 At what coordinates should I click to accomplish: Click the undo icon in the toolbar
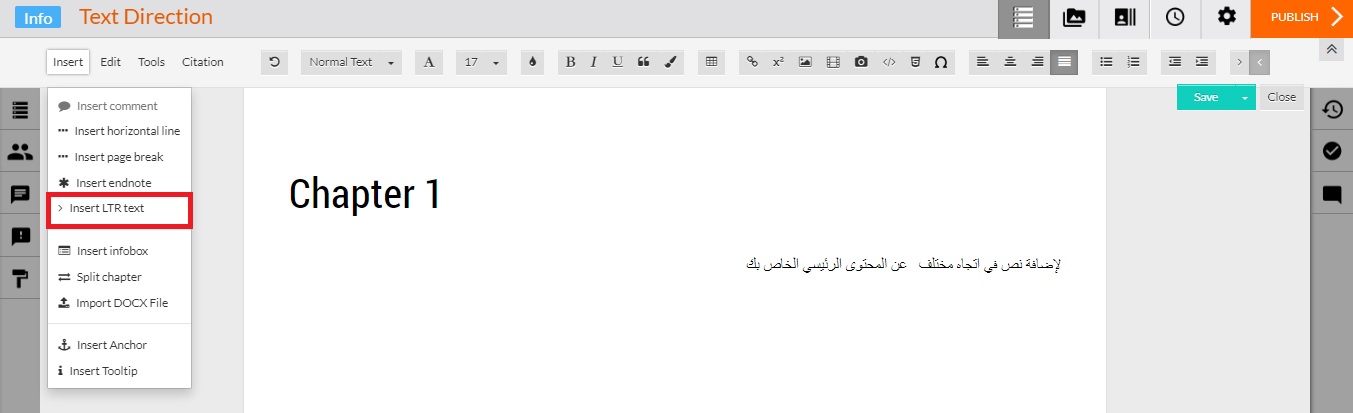[274, 62]
